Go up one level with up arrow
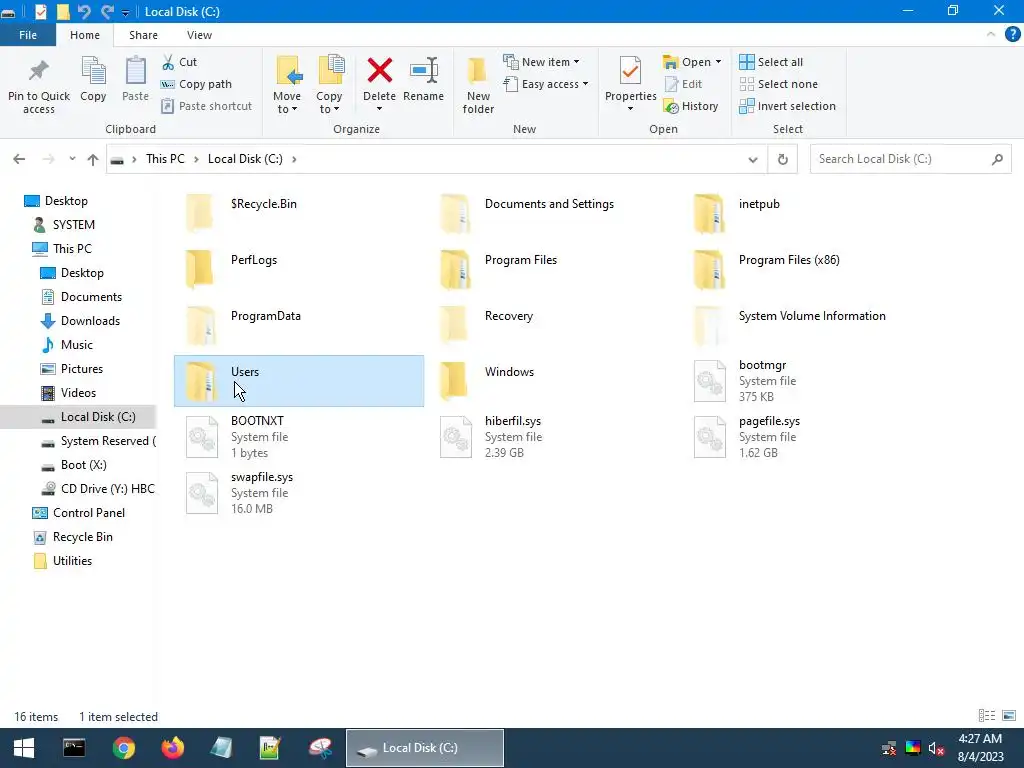Screen dimensions: 1024x768 [x=93, y=159]
